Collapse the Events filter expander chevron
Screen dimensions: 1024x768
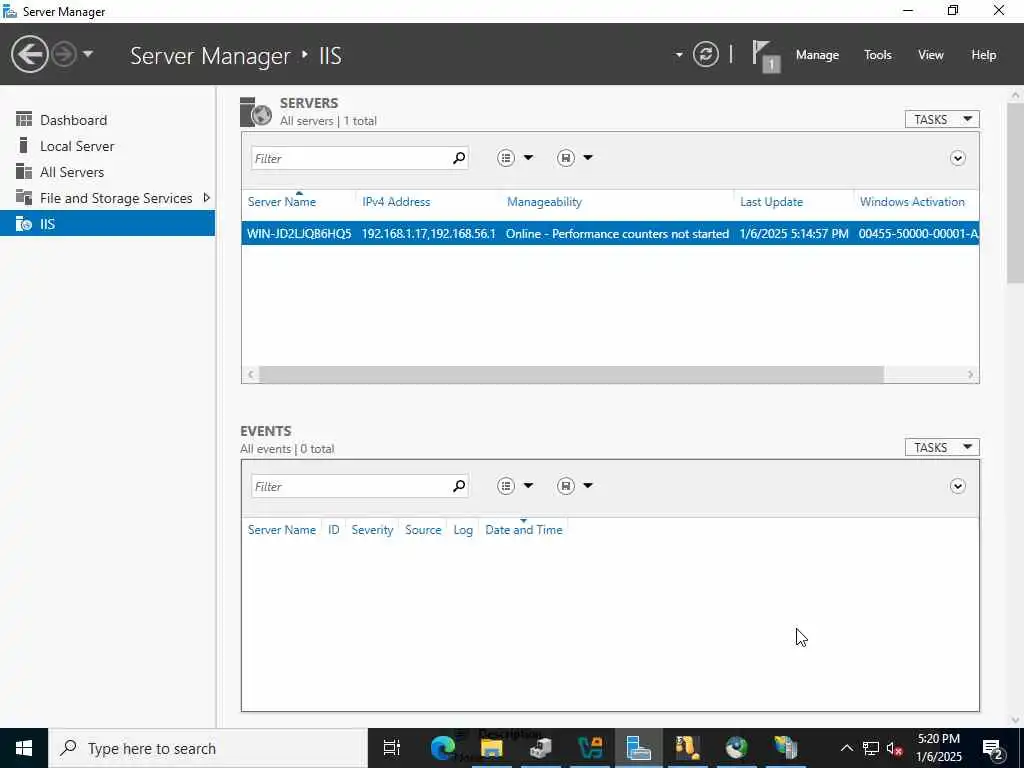(x=957, y=486)
